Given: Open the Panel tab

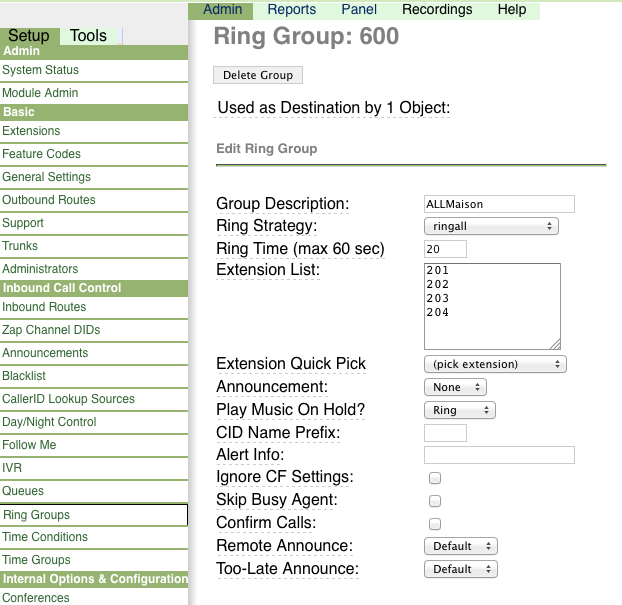Looking at the screenshot, I should (359, 10).
